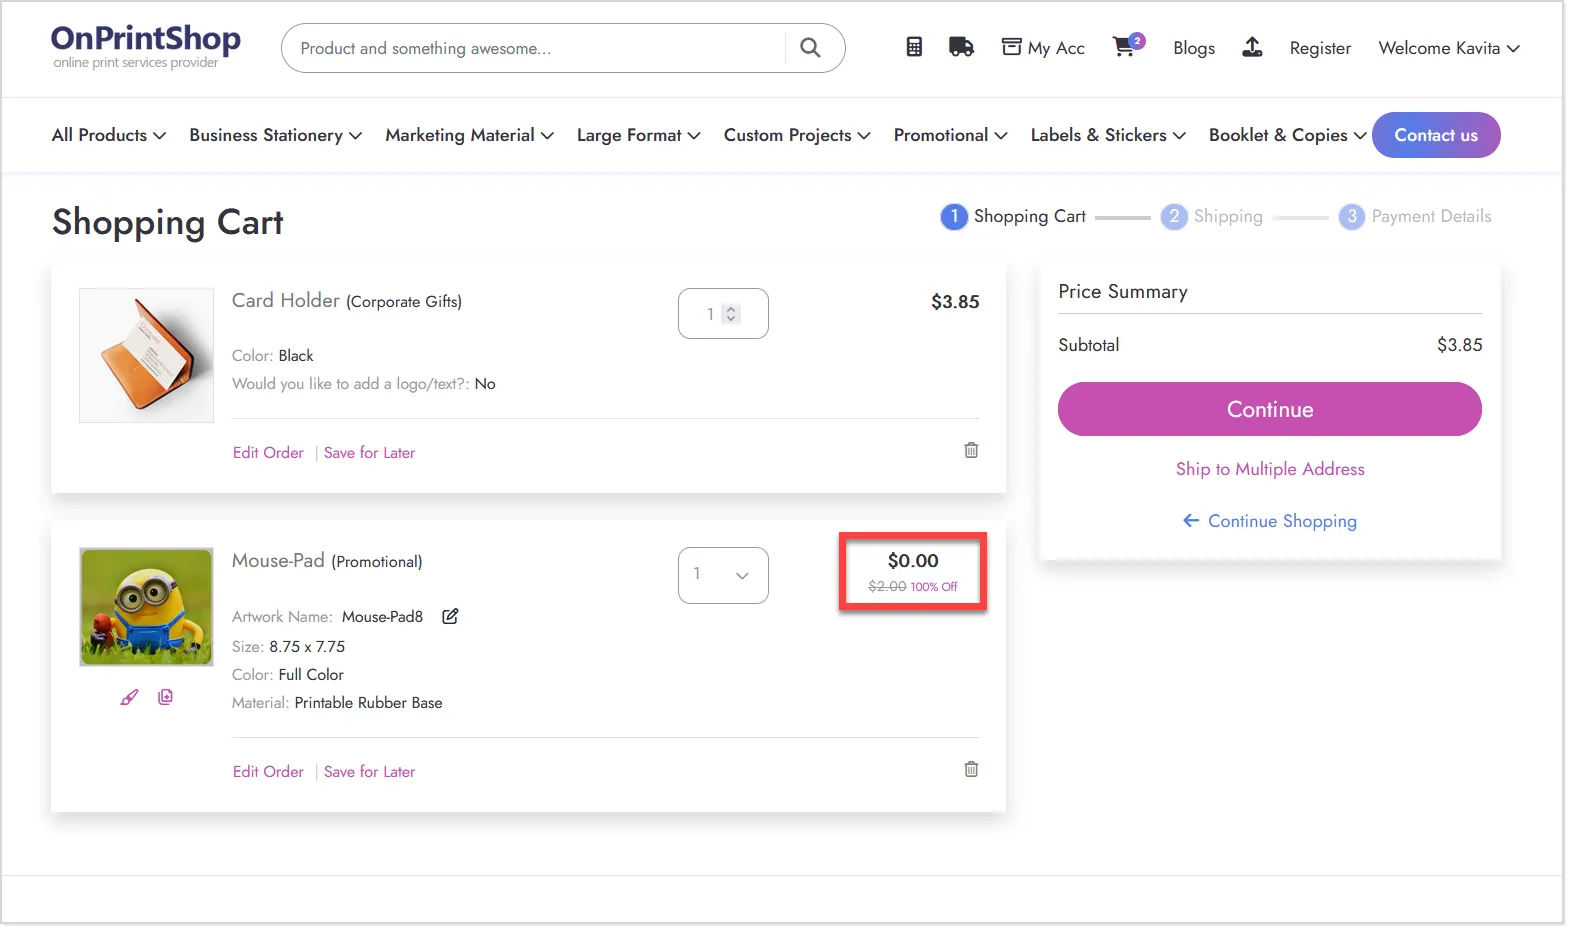Image resolution: width=1569 pixels, height=929 pixels.
Task: Open Booklet & Copies menu
Action: coord(1288,135)
